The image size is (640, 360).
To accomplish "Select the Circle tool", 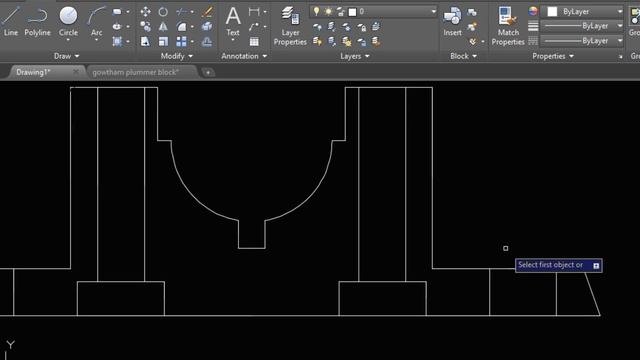I will pyautogui.click(x=68, y=21).
